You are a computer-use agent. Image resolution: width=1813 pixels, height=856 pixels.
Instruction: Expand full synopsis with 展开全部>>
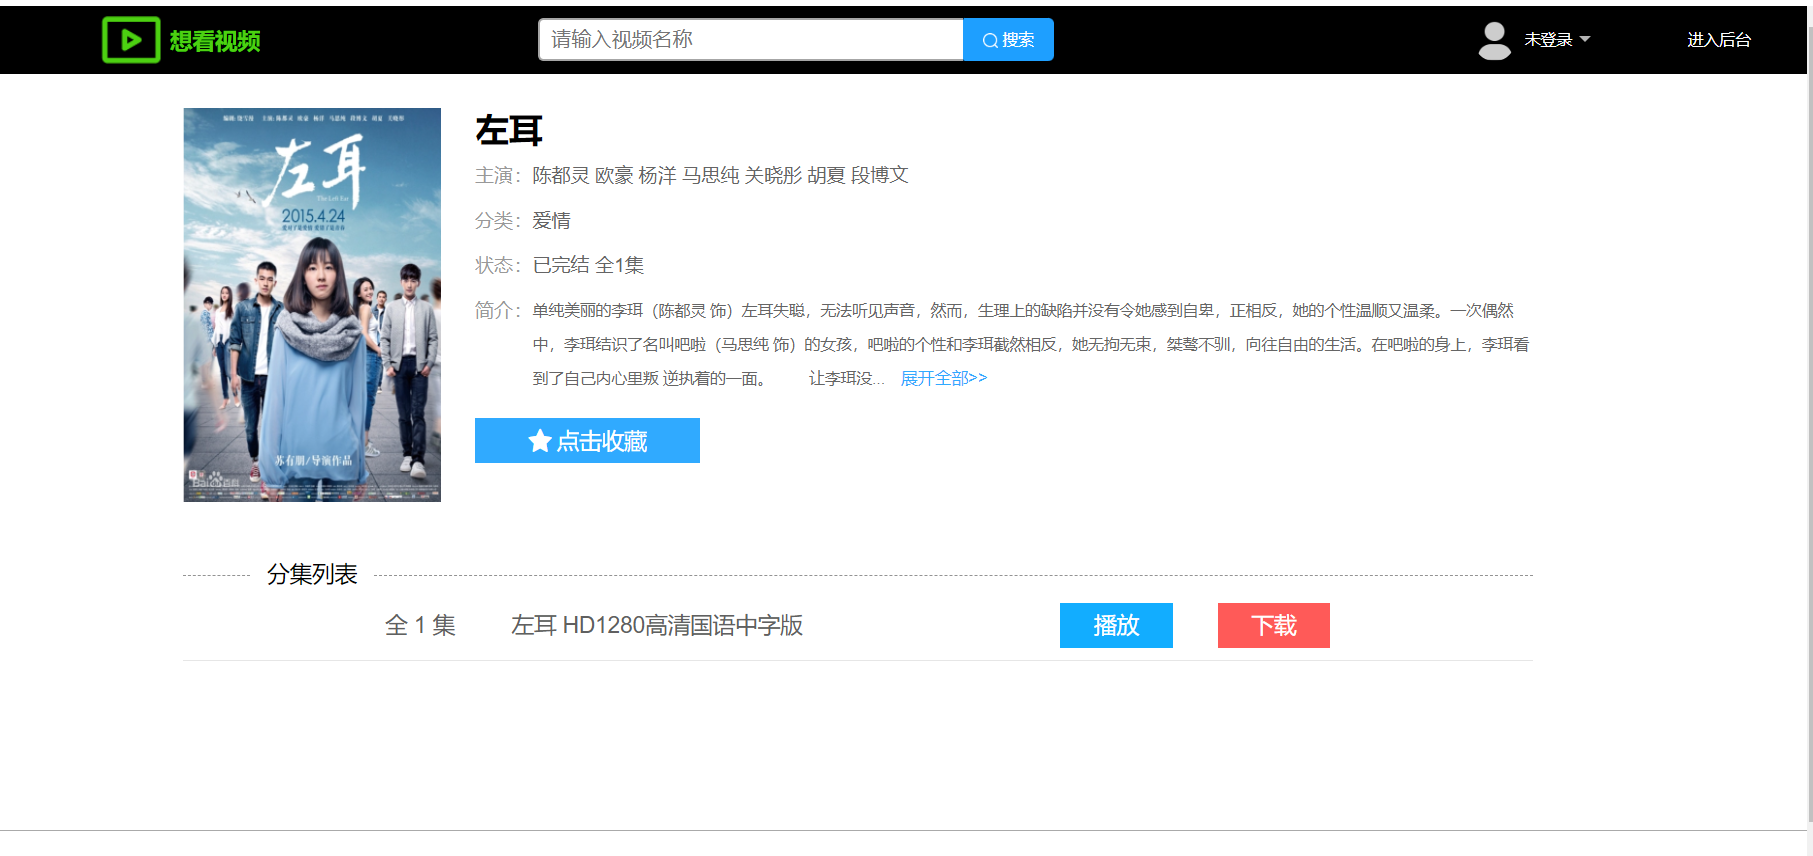pyautogui.click(x=944, y=378)
